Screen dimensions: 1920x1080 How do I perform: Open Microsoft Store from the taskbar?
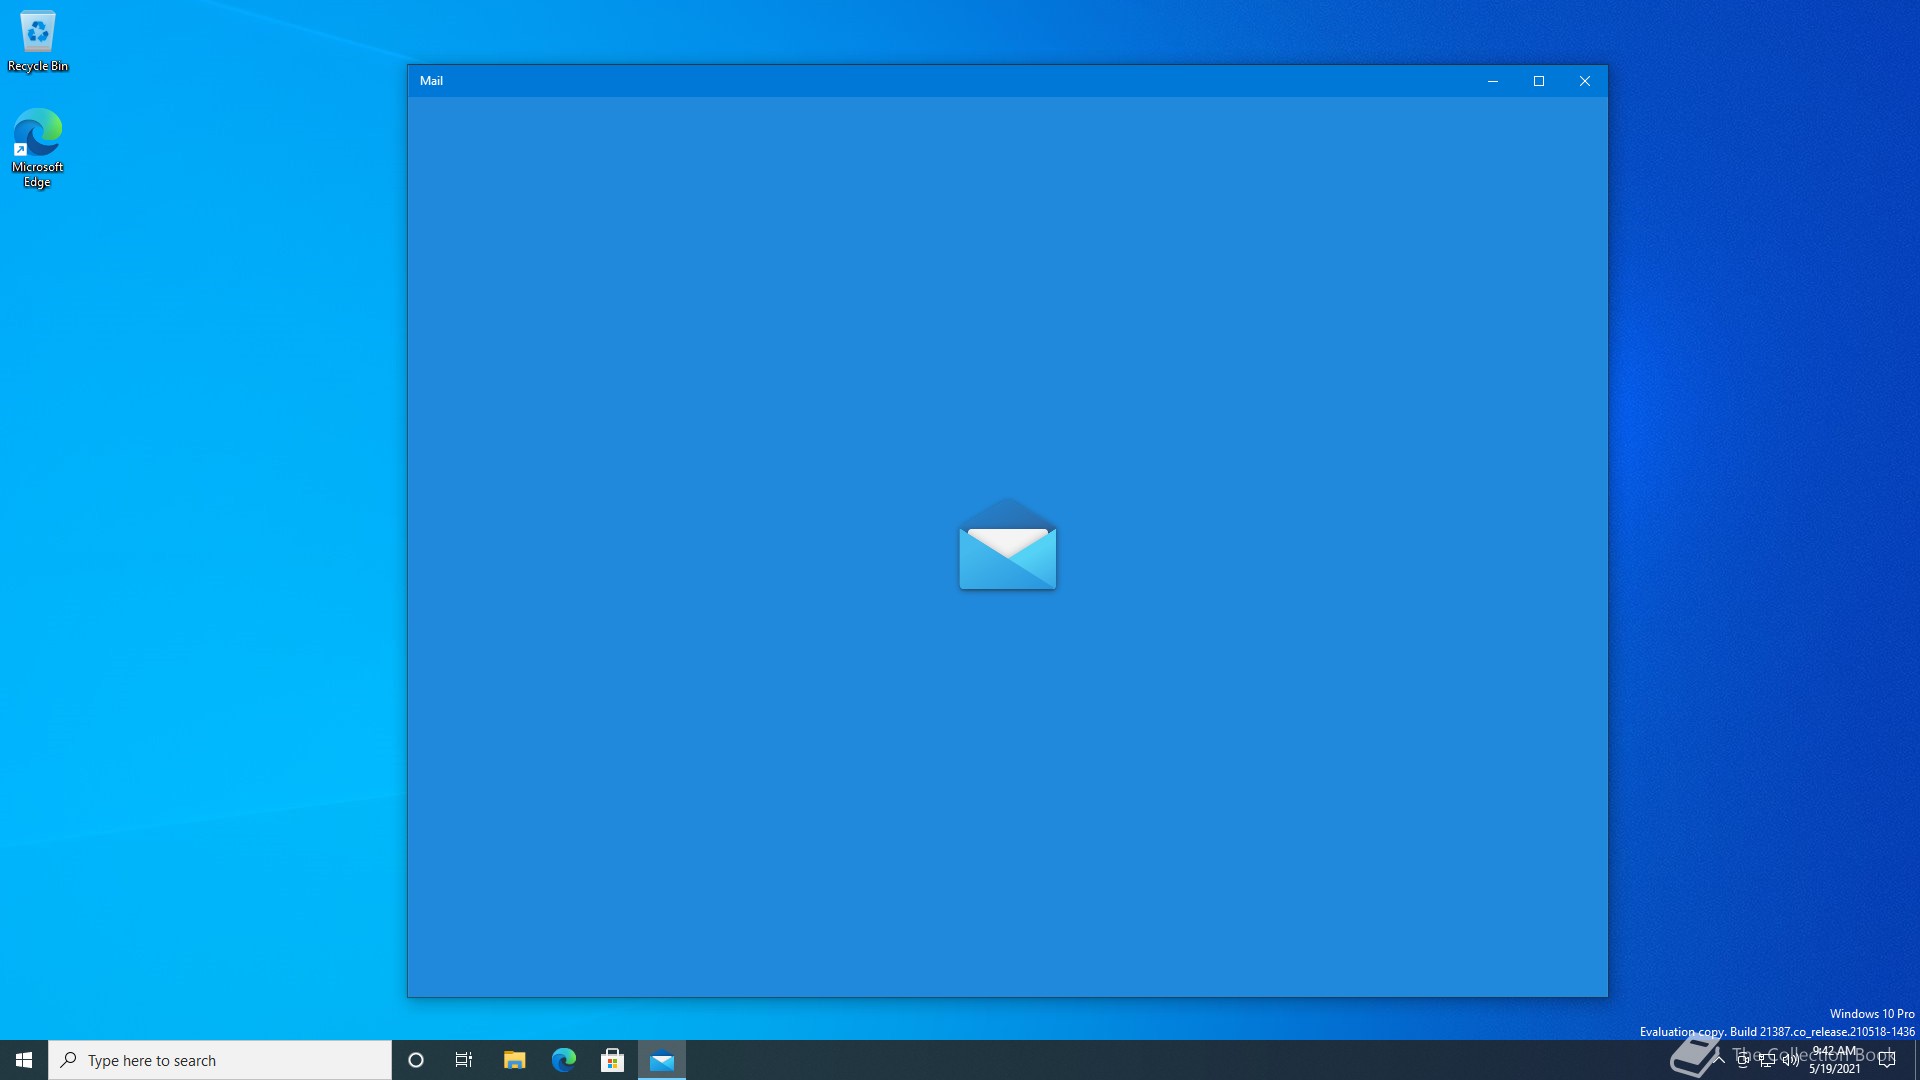pyautogui.click(x=612, y=1060)
